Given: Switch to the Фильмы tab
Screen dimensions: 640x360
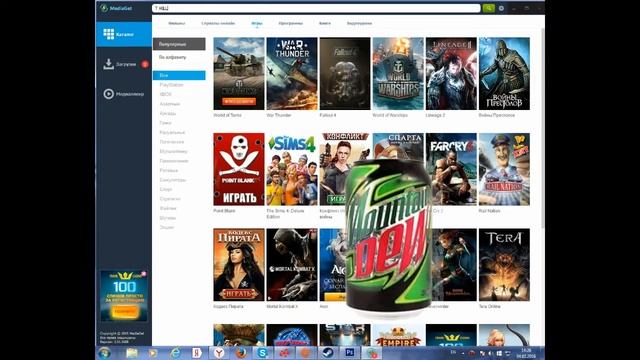Looking at the screenshot, I should click(x=177, y=23).
